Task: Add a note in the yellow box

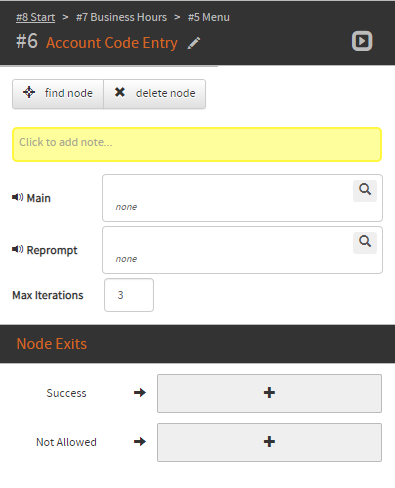Action: (197, 144)
